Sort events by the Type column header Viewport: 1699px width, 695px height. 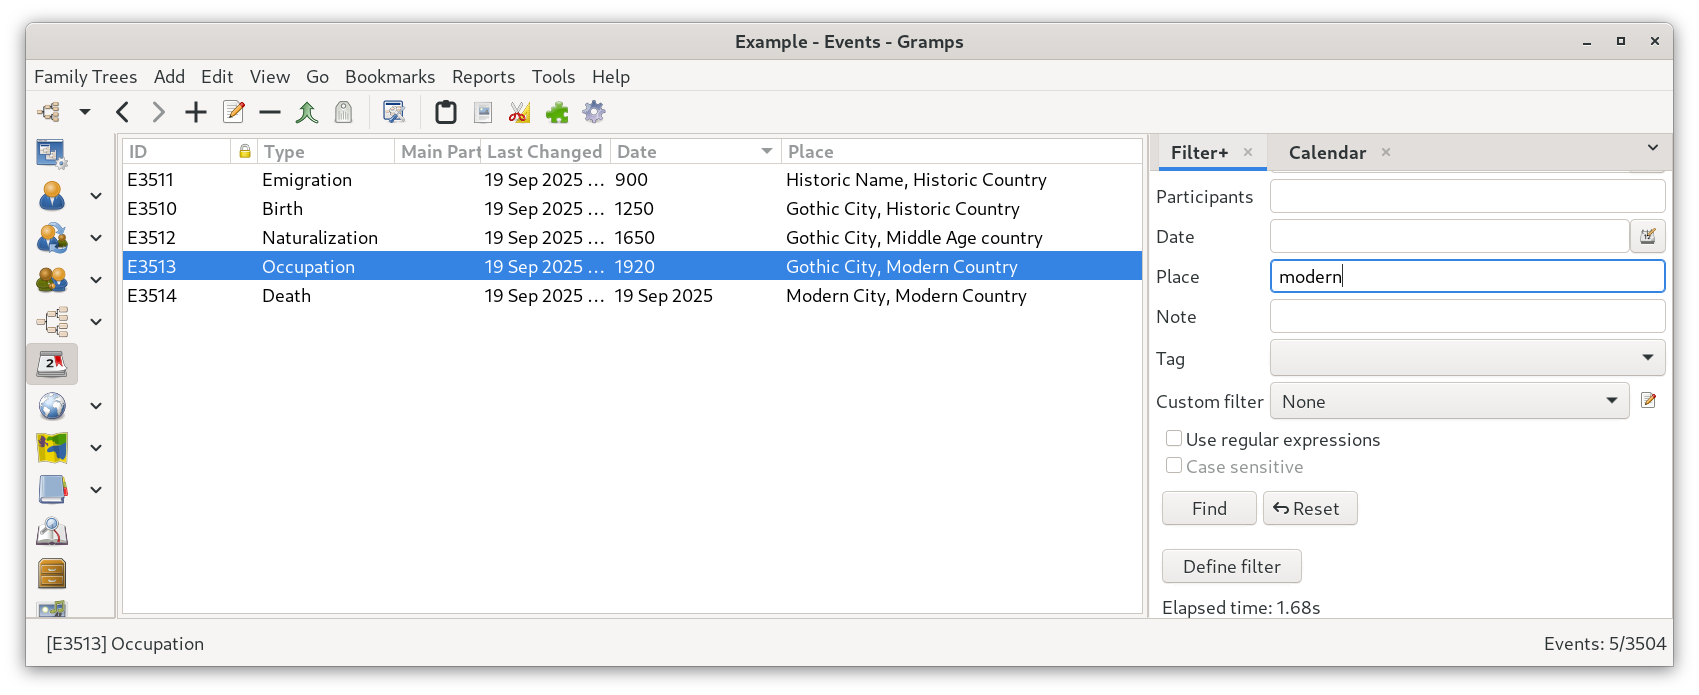[x=326, y=151]
